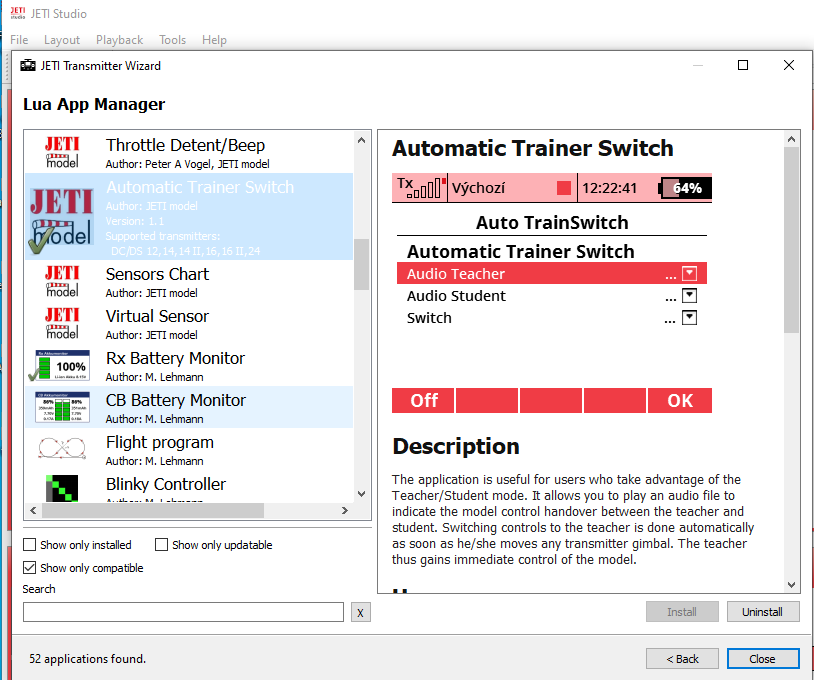This screenshot has width=814, height=680.
Task: Click the JETI Studio logo in title bar
Action: click(x=18, y=13)
